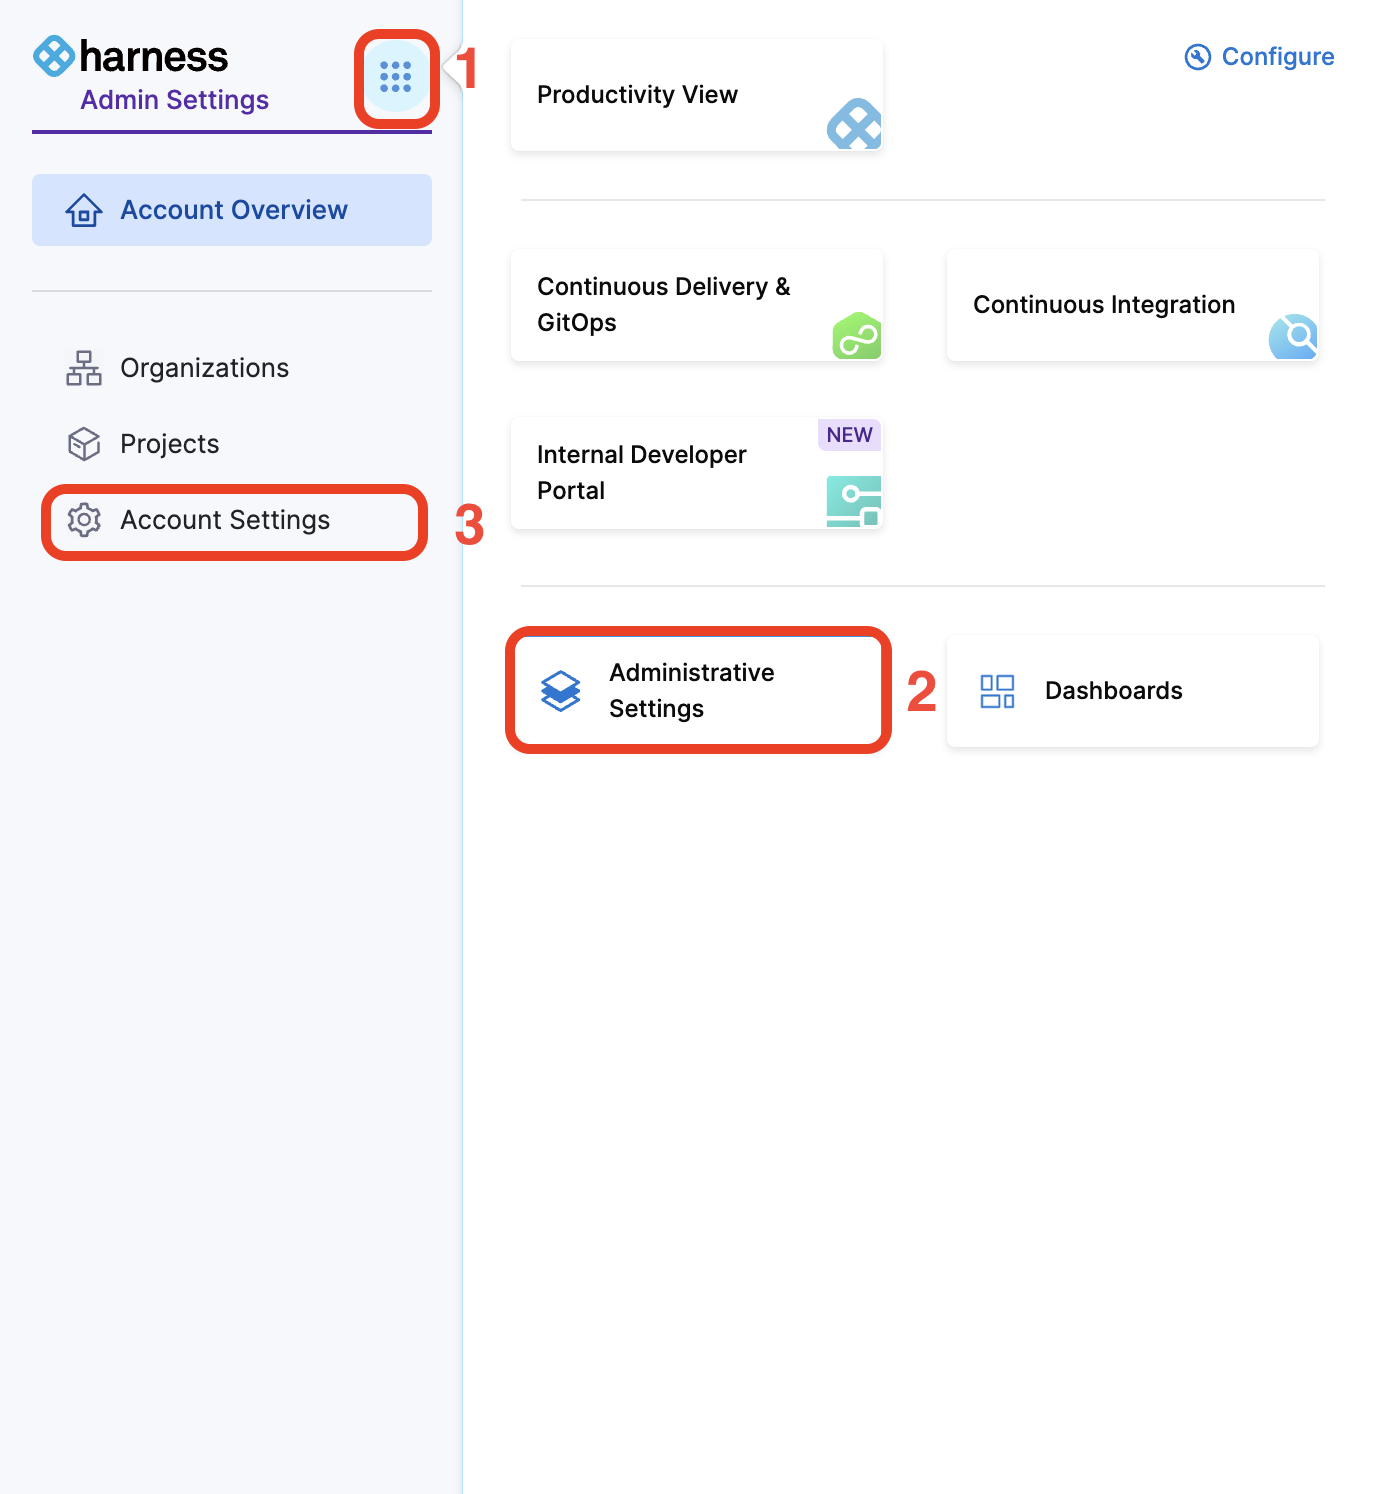The height and width of the screenshot is (1494, 1382).
Task: Click the Harness logo
Action: point(131,57)
